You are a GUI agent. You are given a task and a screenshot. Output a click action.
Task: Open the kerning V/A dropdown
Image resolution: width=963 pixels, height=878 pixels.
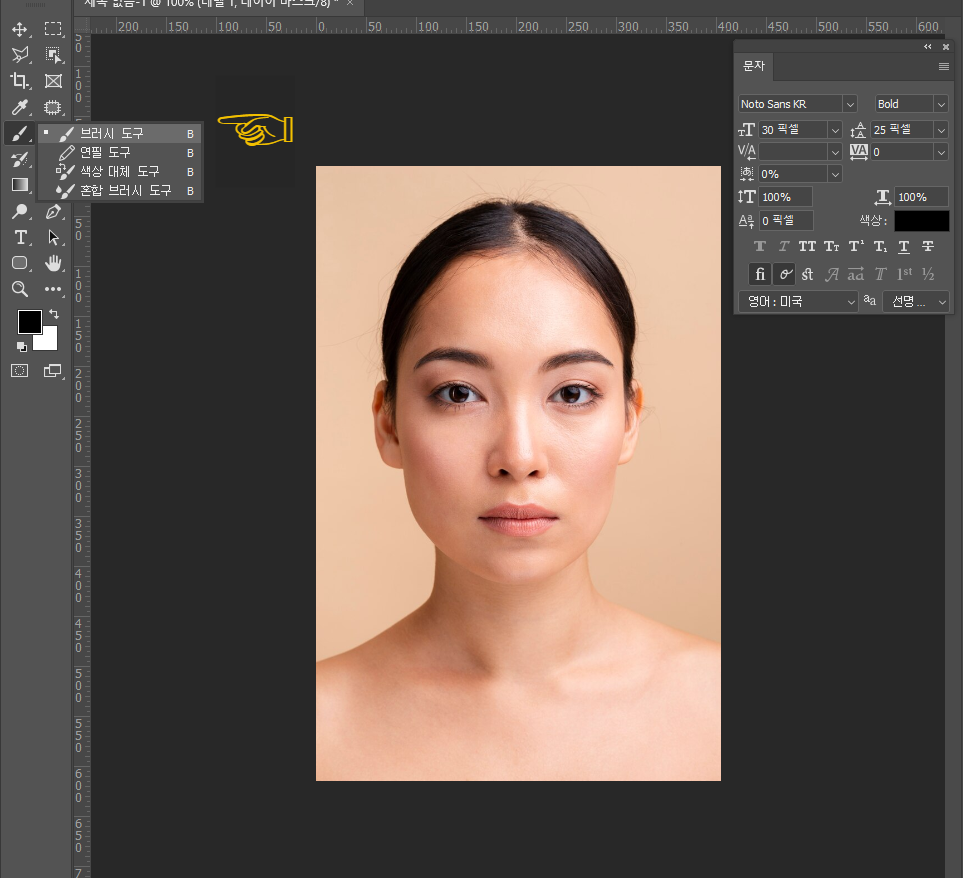[x=835, y=152]
